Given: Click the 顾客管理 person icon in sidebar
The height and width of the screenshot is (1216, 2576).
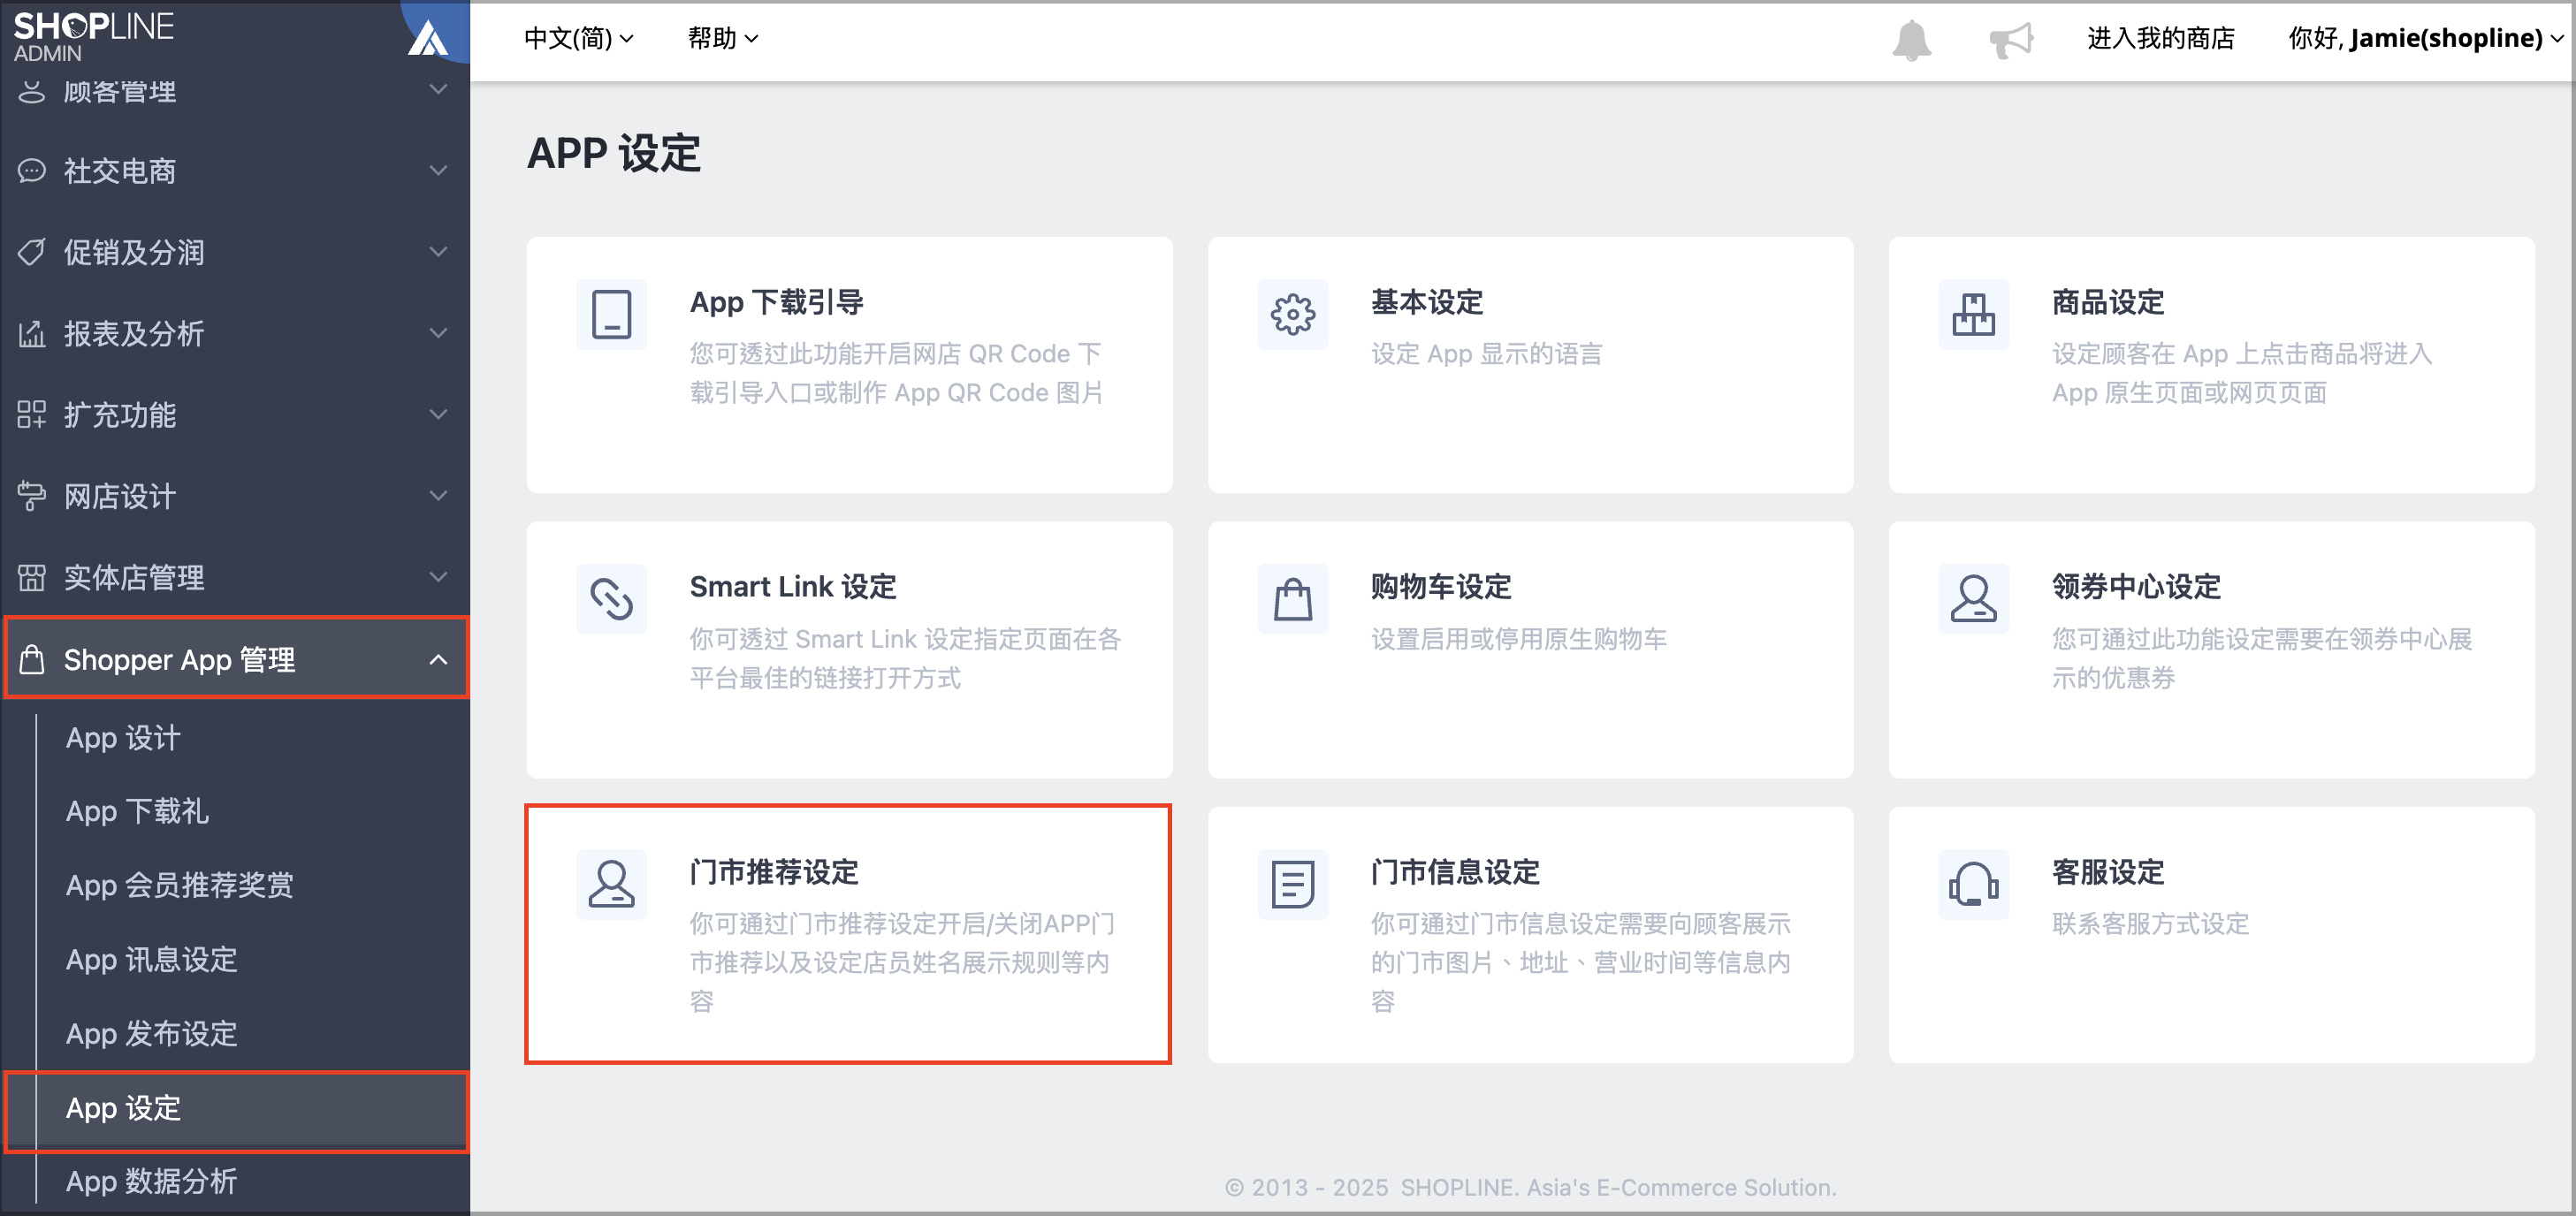Looking at the screenshot, I should click(x=32, y=92).
